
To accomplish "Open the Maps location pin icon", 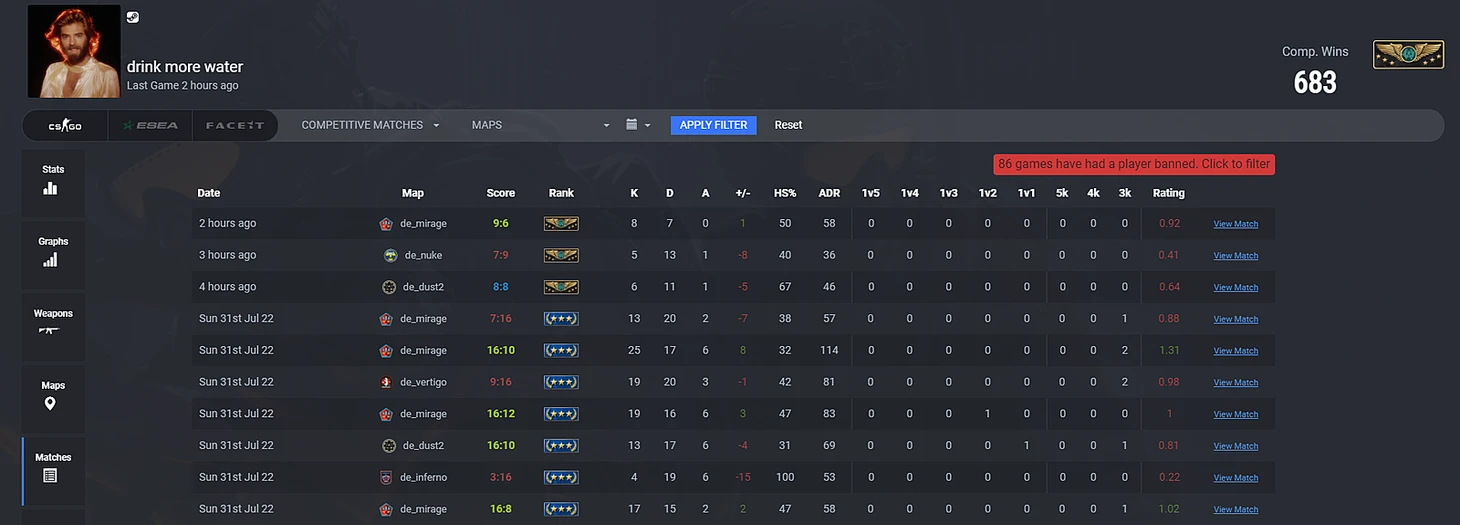I will 50,403.
